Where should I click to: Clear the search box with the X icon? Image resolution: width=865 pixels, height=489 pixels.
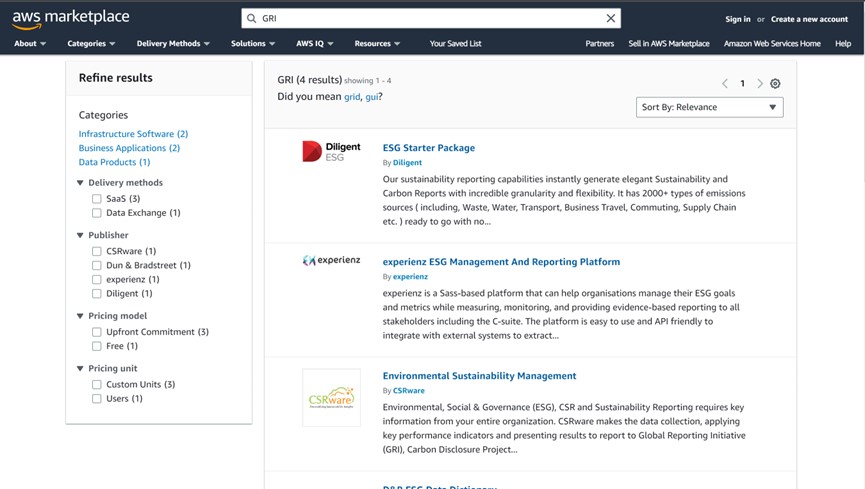pos(611,18)
